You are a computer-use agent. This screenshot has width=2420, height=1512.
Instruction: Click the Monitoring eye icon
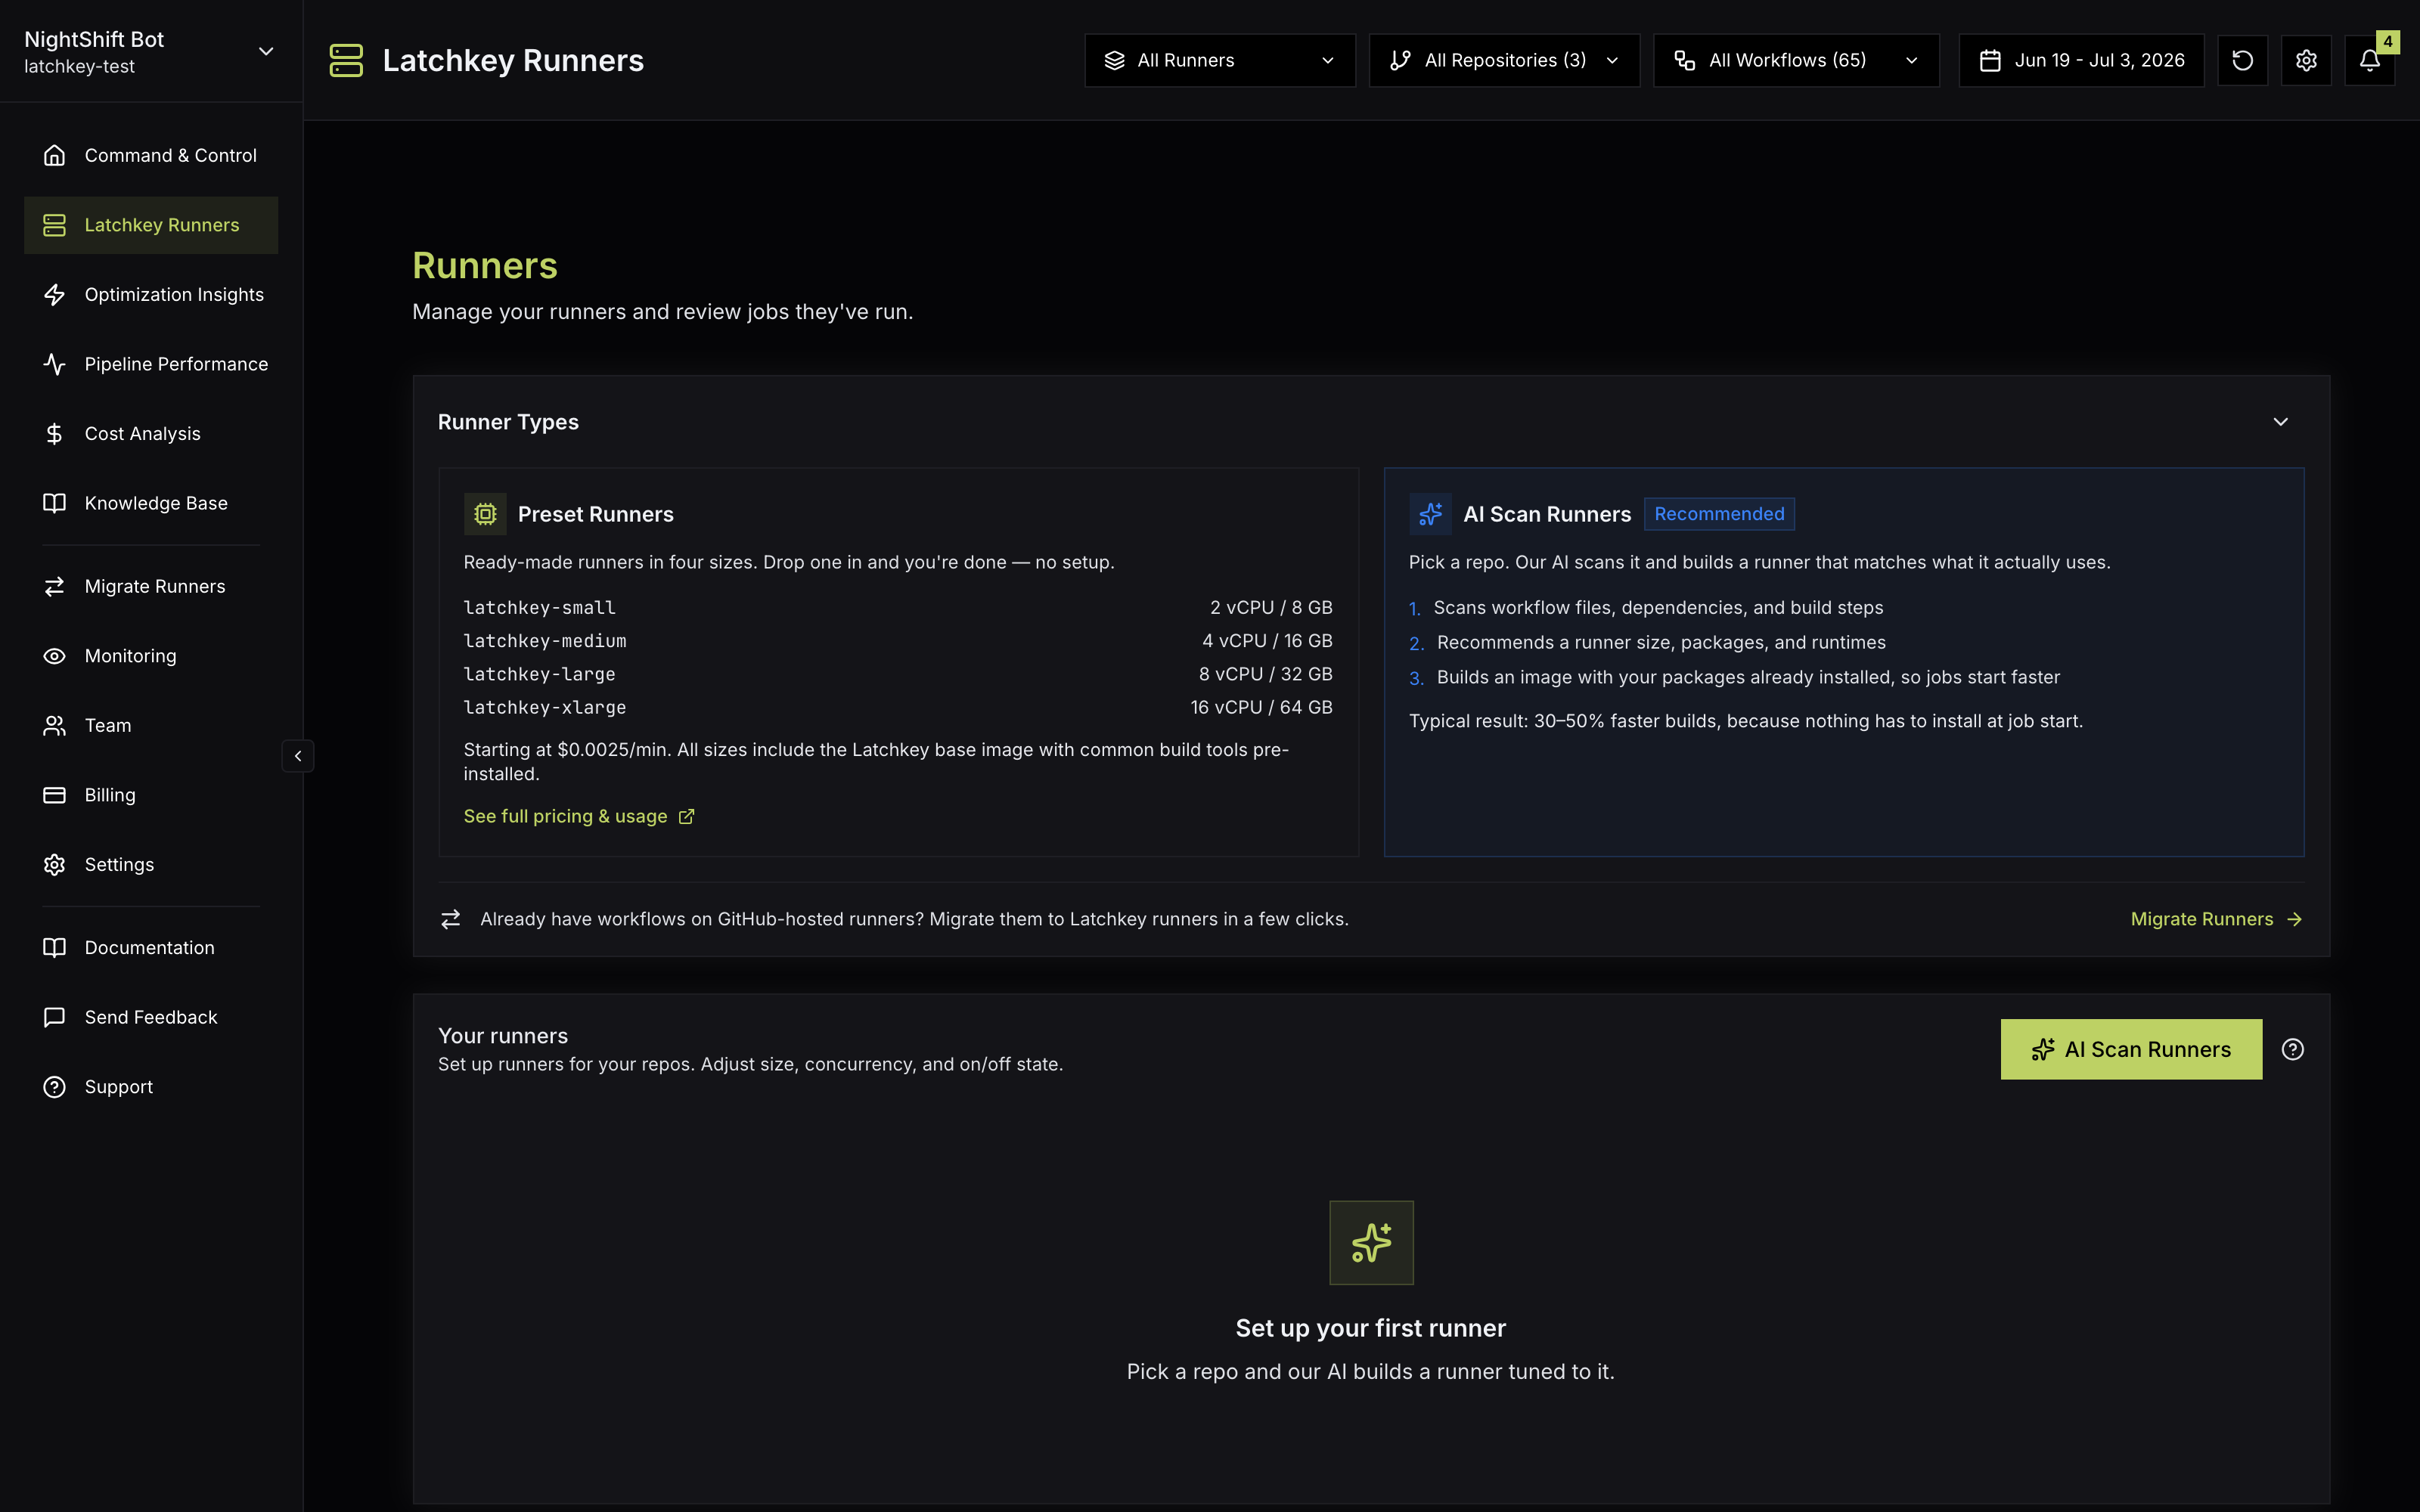[54, 656]
